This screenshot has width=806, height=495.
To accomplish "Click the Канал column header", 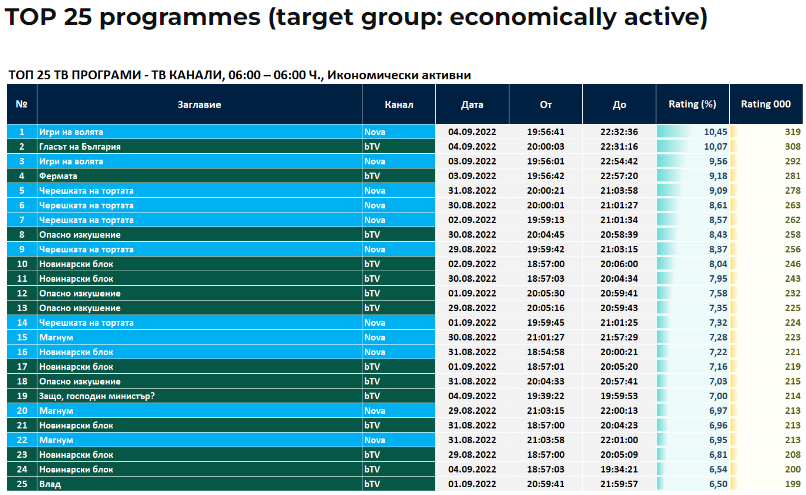I will [x=398, y=104].
